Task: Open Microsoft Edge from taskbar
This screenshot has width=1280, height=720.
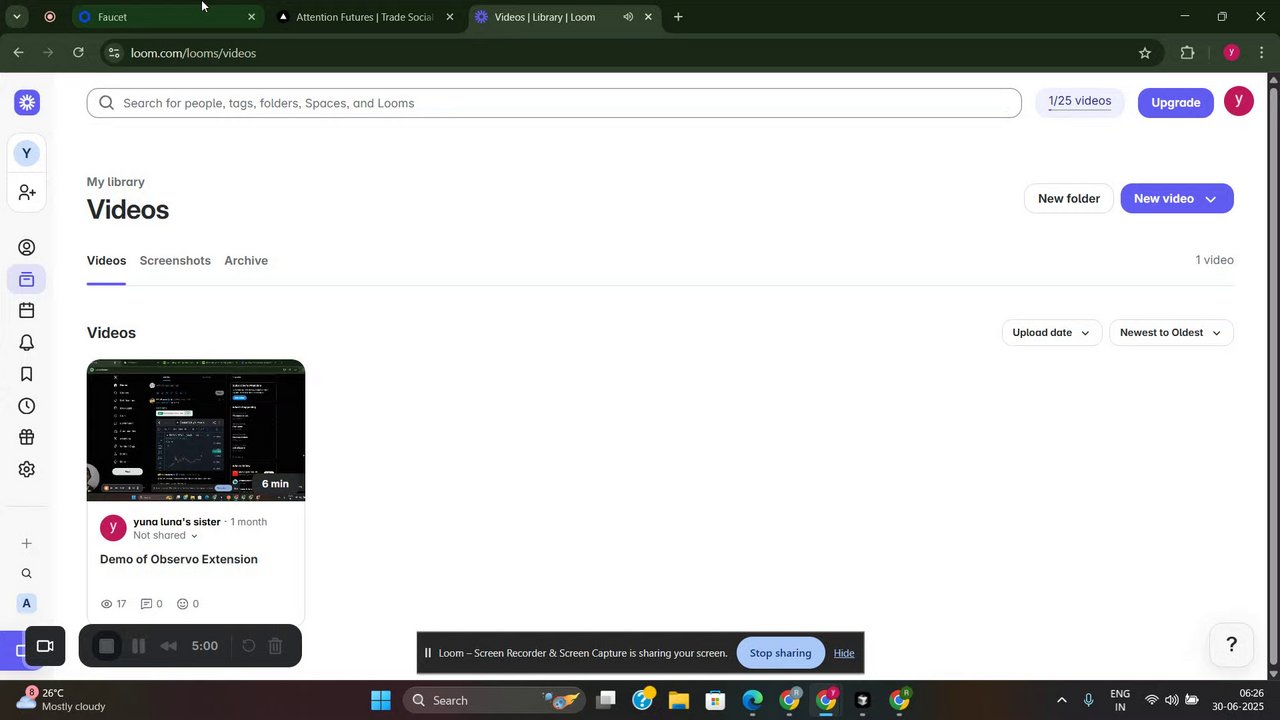Action: 753,700
